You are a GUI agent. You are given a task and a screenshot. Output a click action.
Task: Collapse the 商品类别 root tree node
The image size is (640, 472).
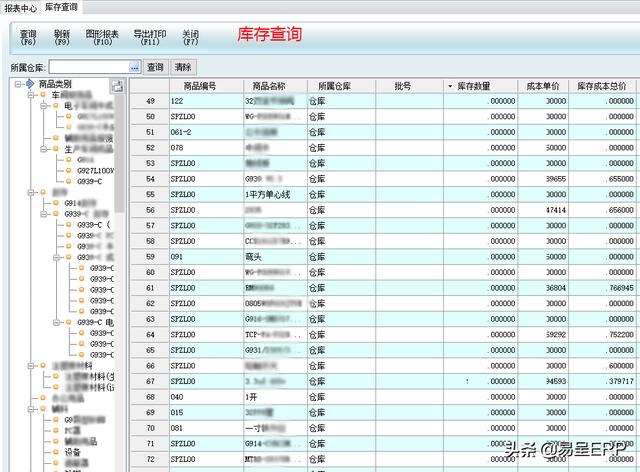click(18, 85)
